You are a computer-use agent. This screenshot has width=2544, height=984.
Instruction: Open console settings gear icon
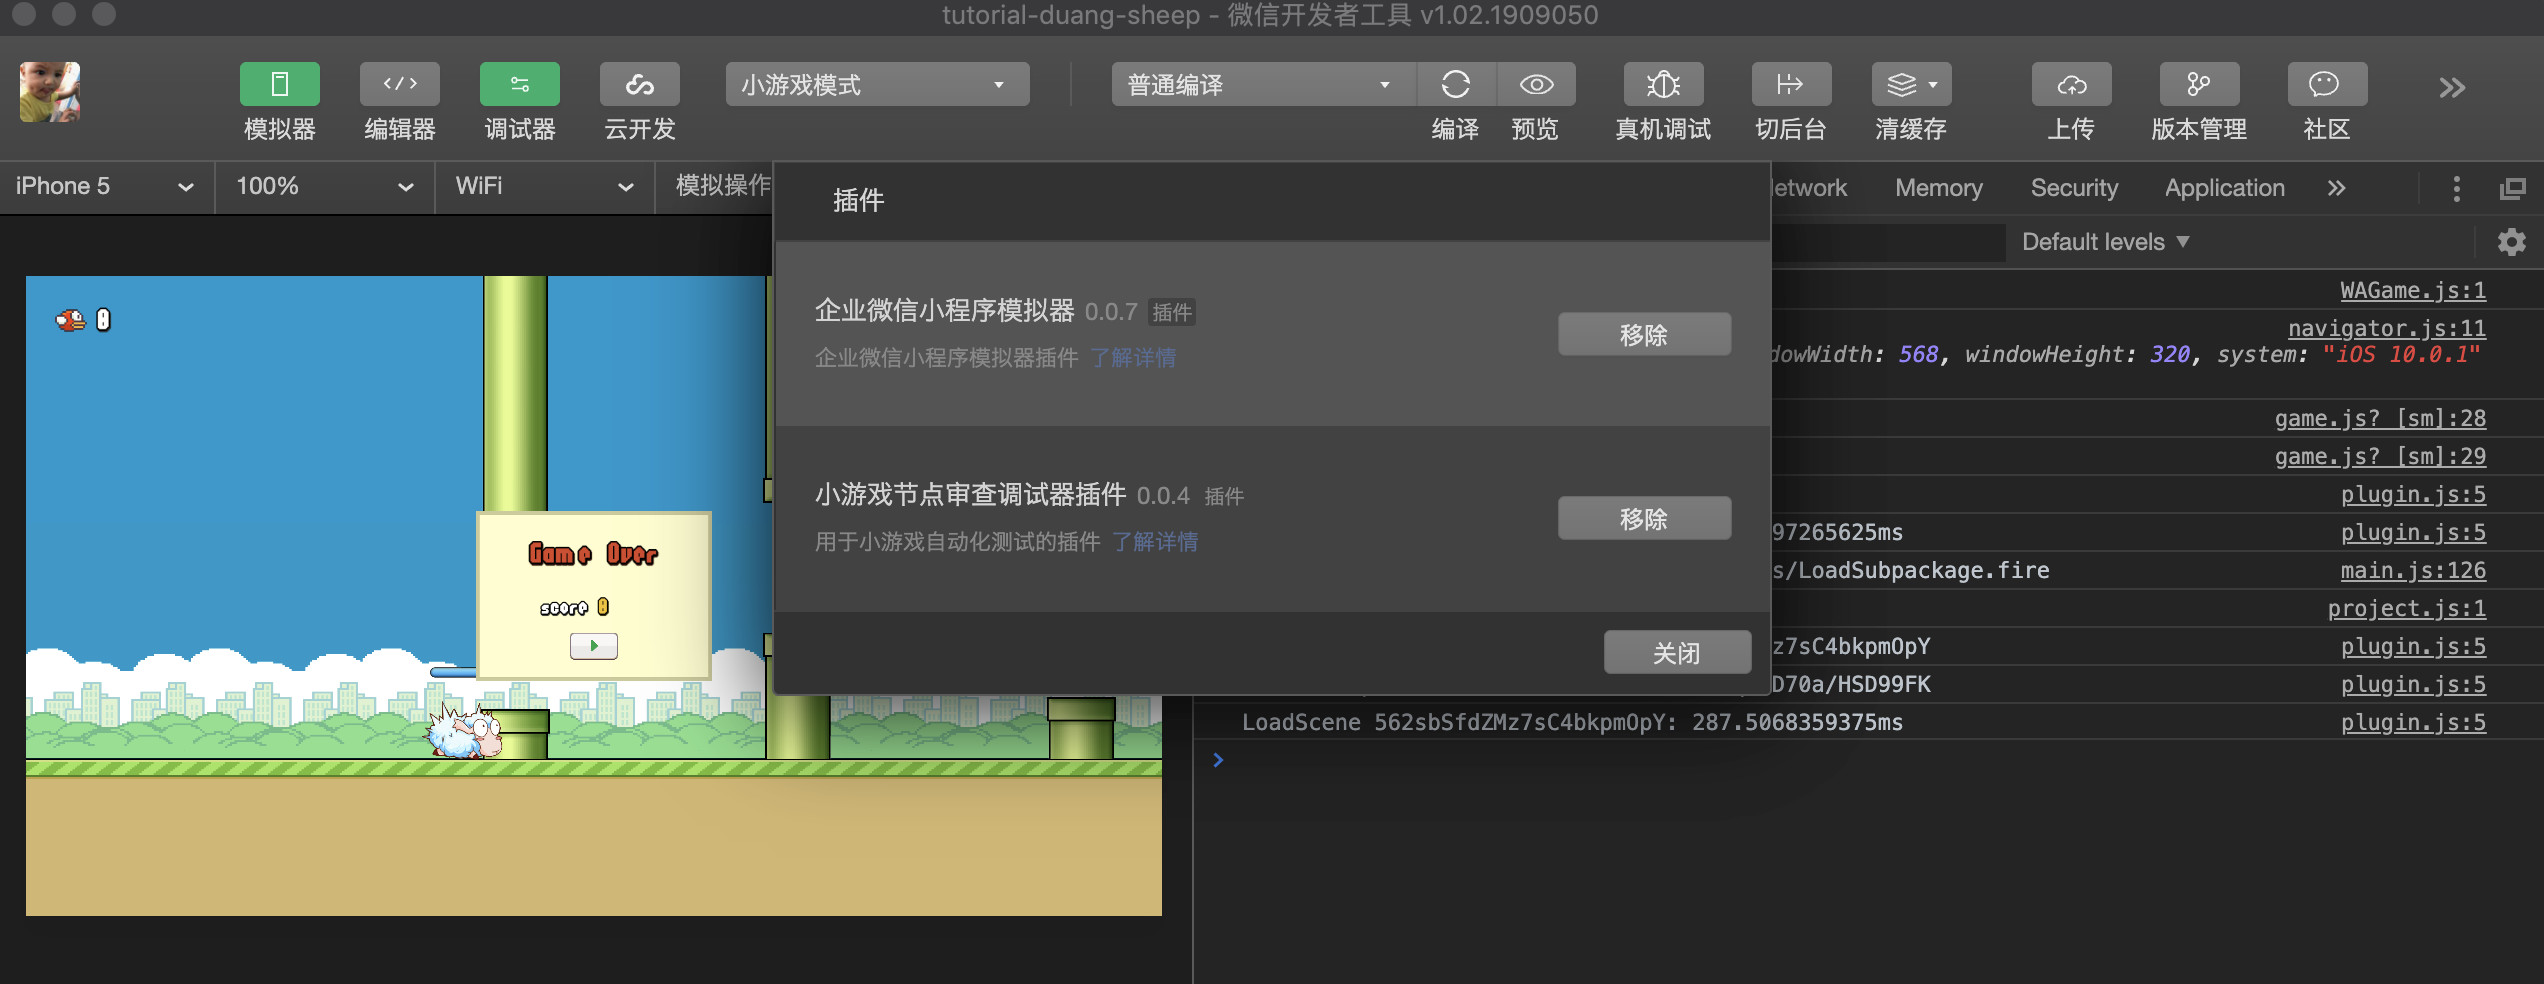point(2511,242)
